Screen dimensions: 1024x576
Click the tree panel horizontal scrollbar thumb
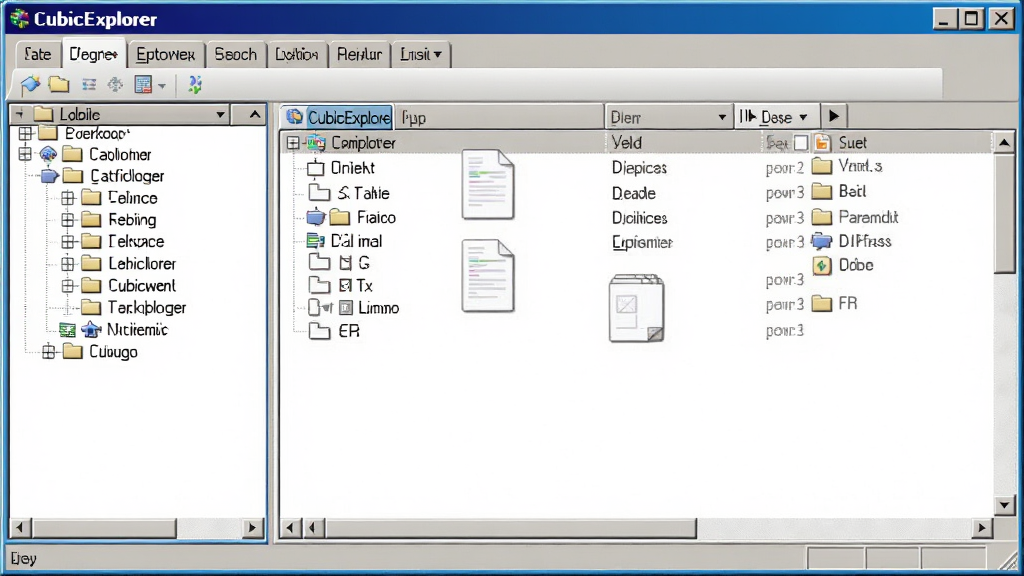point(104,528)
